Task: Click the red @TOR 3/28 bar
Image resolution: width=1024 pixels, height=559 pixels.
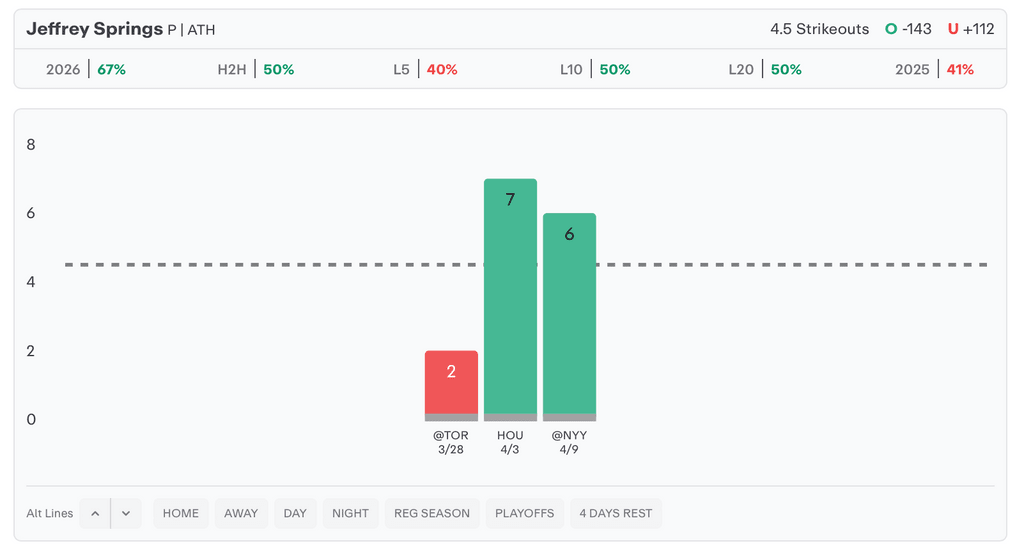Action: pos(451,384)
